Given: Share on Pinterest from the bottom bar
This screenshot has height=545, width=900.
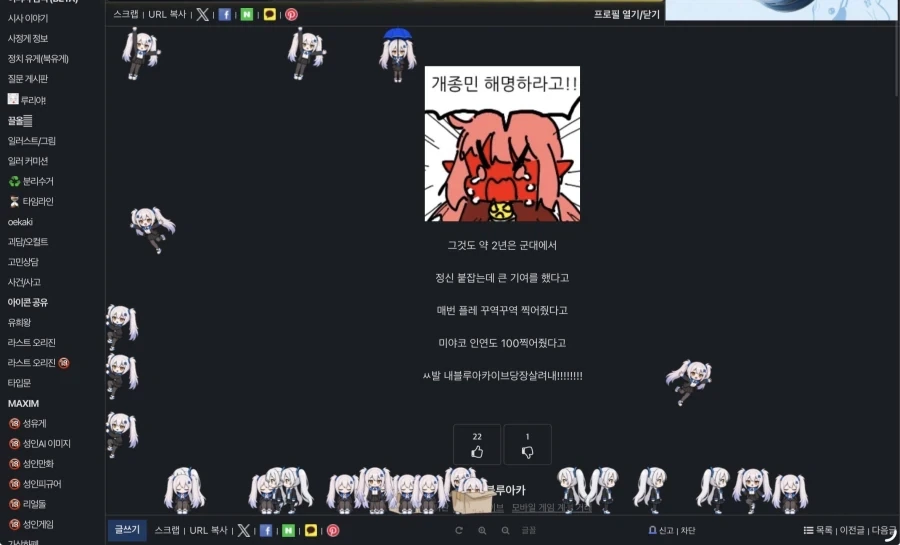Looking at the screenshot, I should coord(333,530).
